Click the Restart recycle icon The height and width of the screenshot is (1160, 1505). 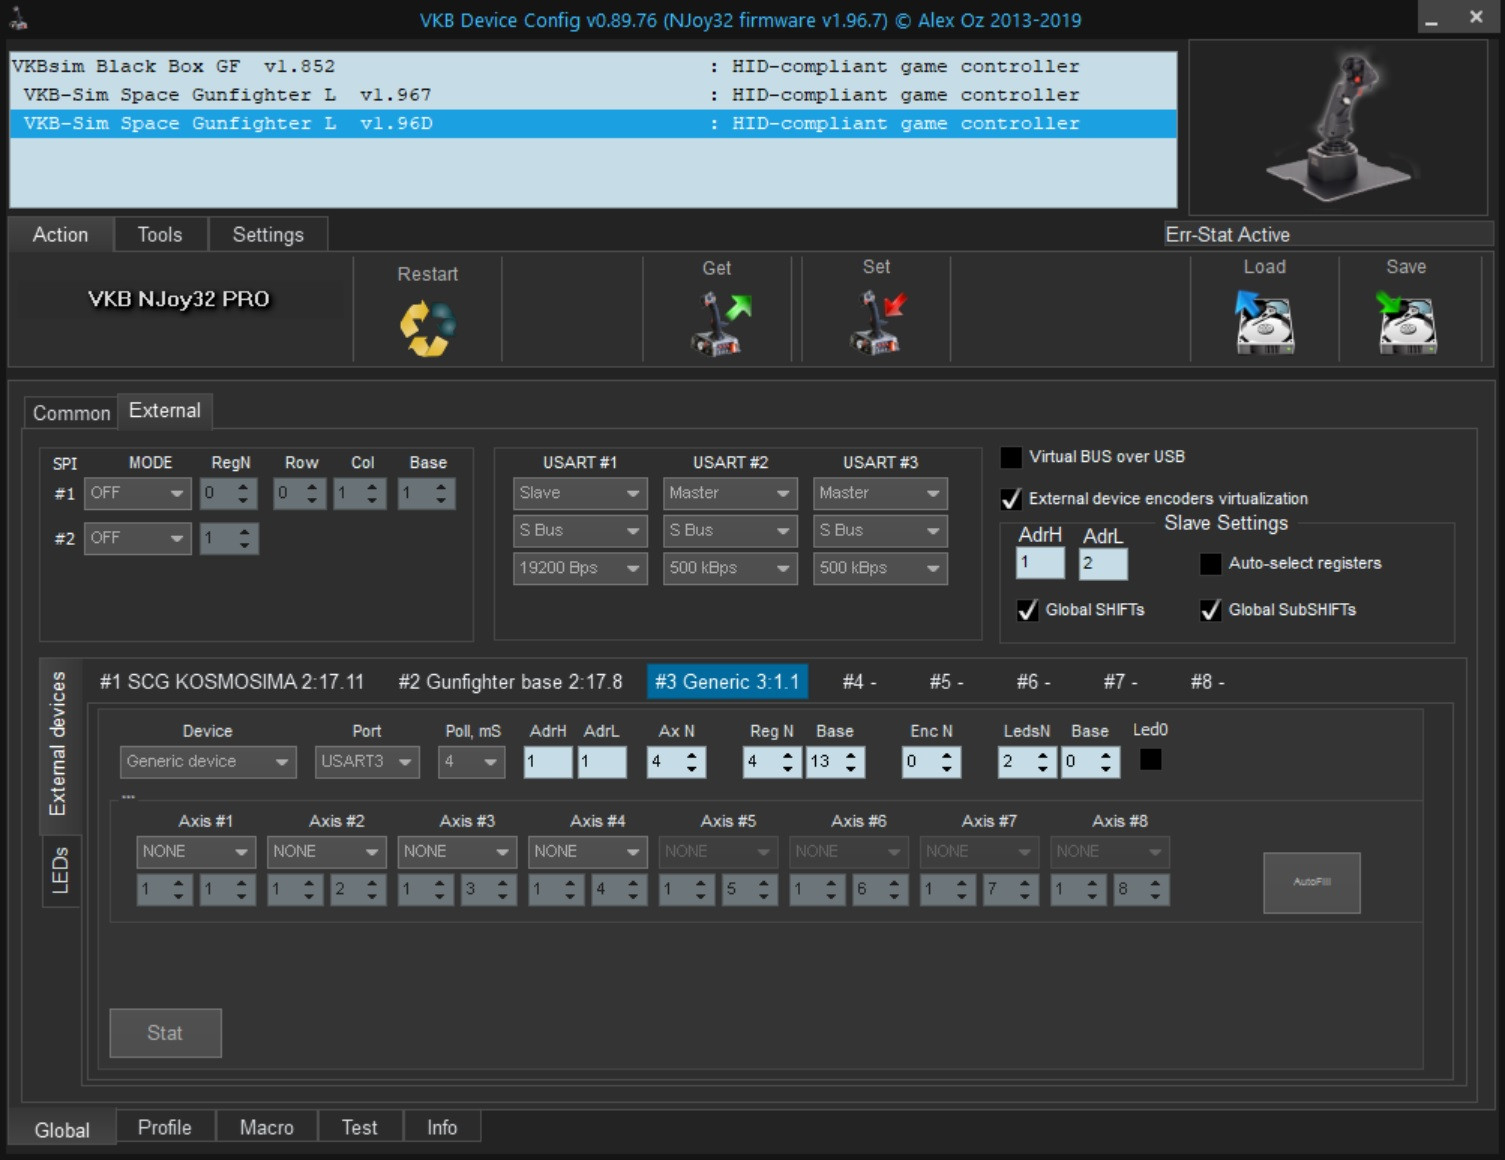[x=427, y=329]
